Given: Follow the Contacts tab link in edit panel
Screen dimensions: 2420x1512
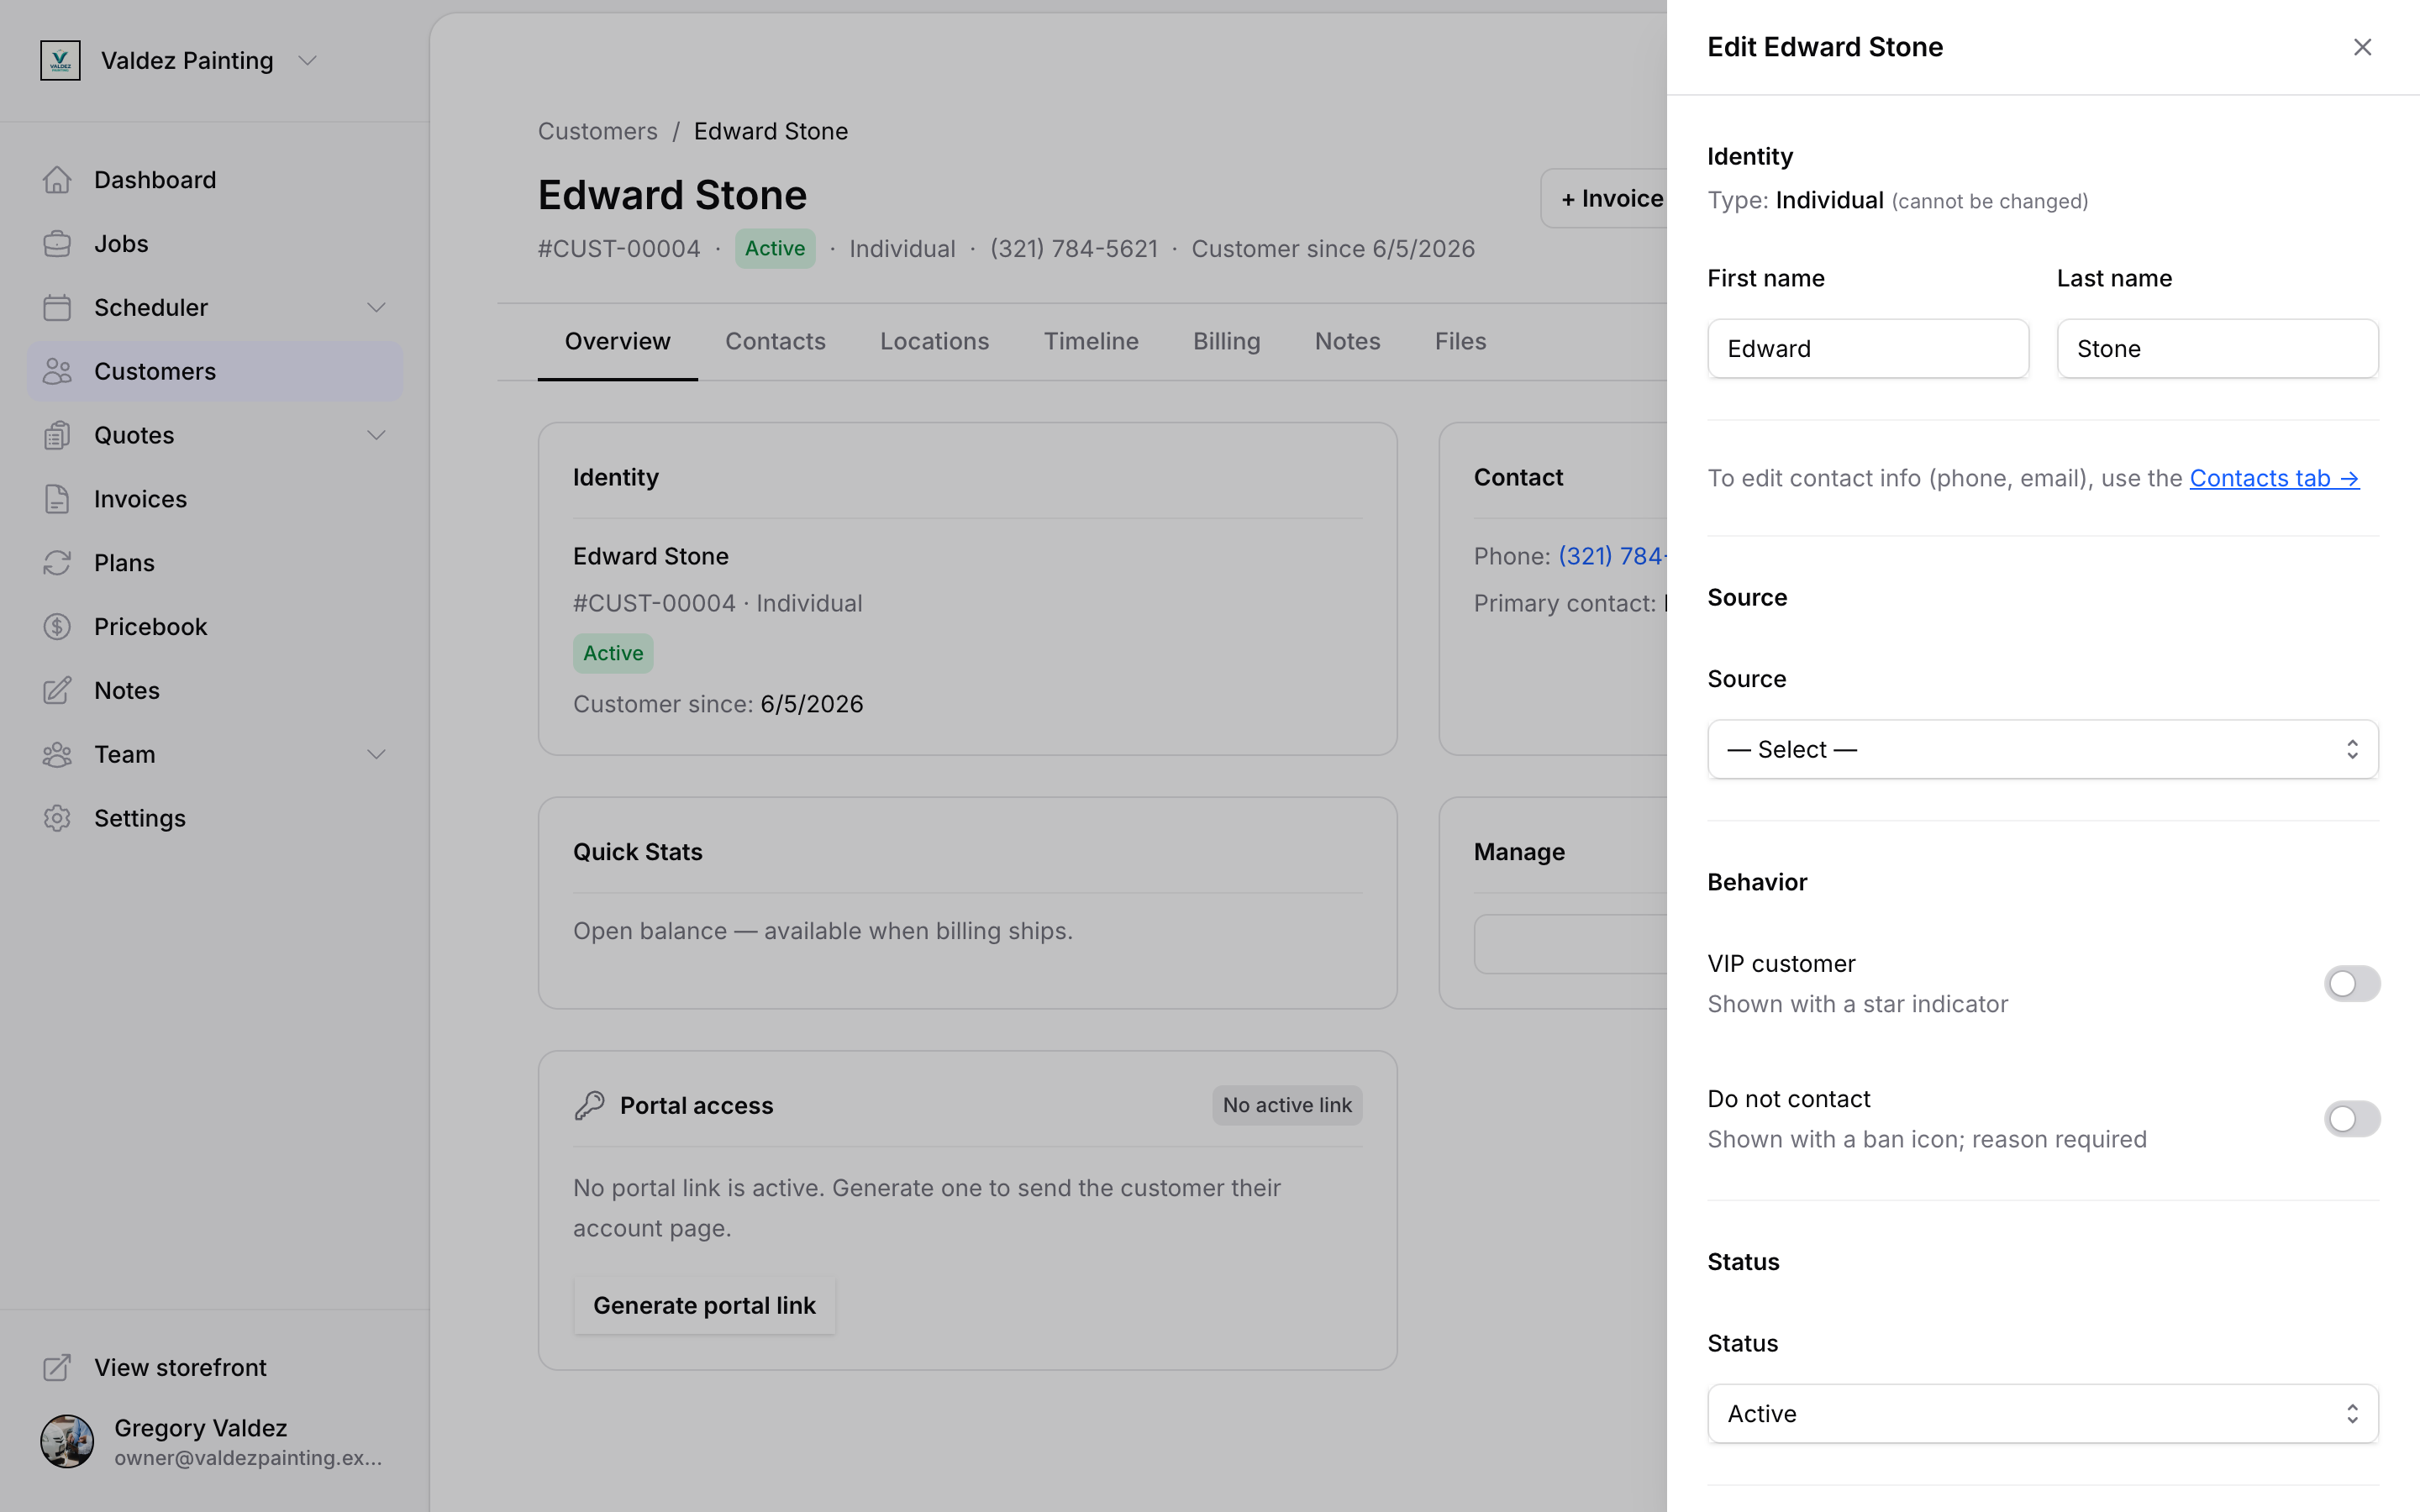Looking at the screenshot, I should tap(2274, 479).
